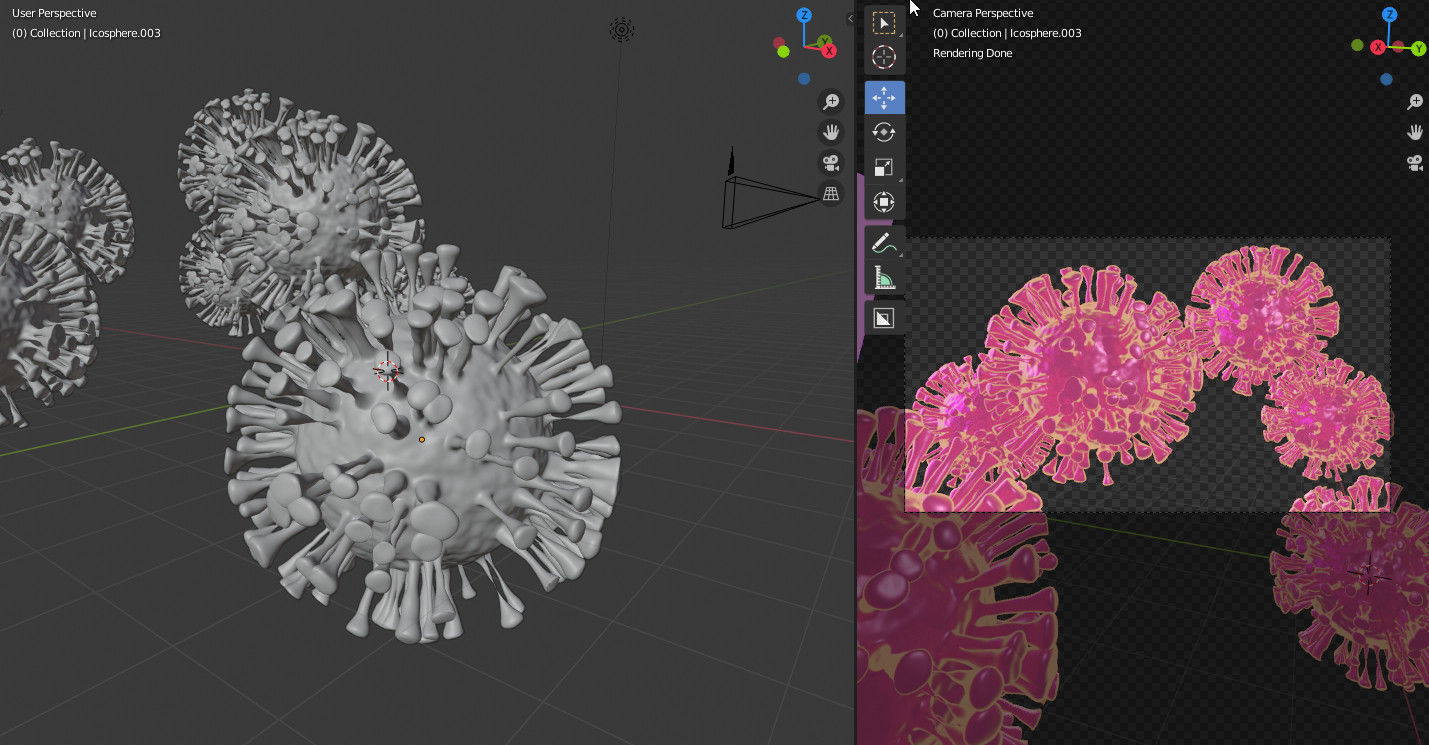Image resolution: width=1429 pixels, height=745 pixels.
Task: Select the Select Box tool in camera viewport
Action: [884, 23]
